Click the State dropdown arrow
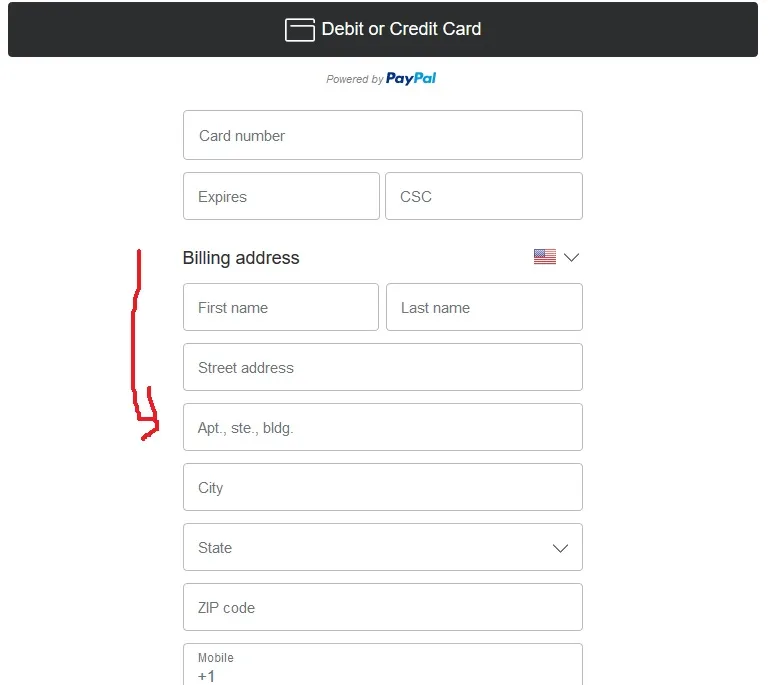Viewport: 769px width, 685px height. click(560, 548)
